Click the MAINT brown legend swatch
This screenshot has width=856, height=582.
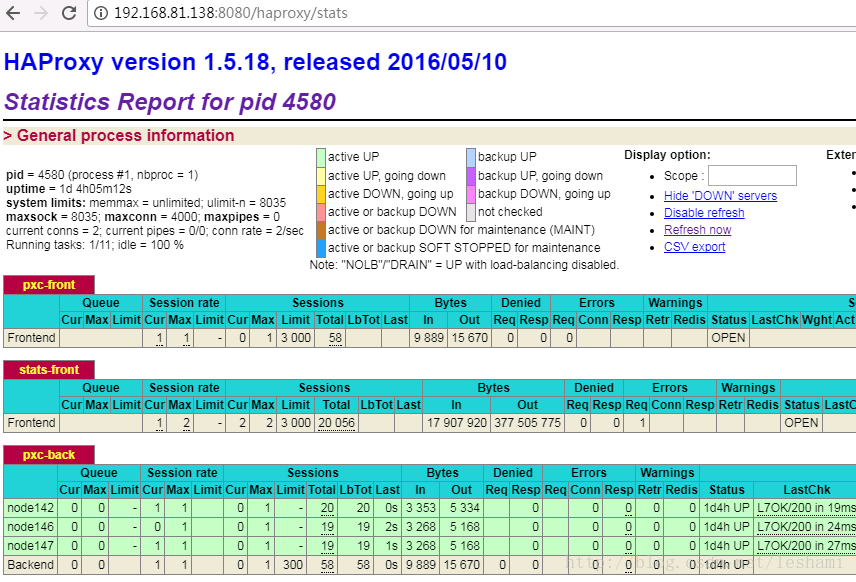(321, 230)
